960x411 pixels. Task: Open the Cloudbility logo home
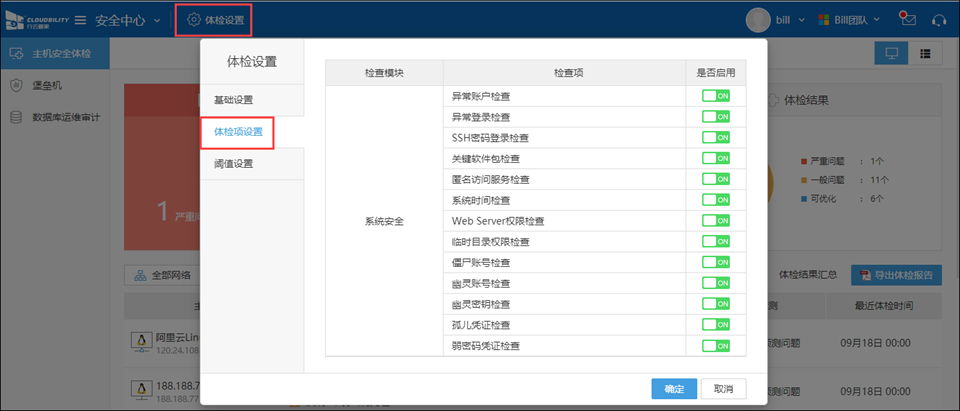click(37, 20)
